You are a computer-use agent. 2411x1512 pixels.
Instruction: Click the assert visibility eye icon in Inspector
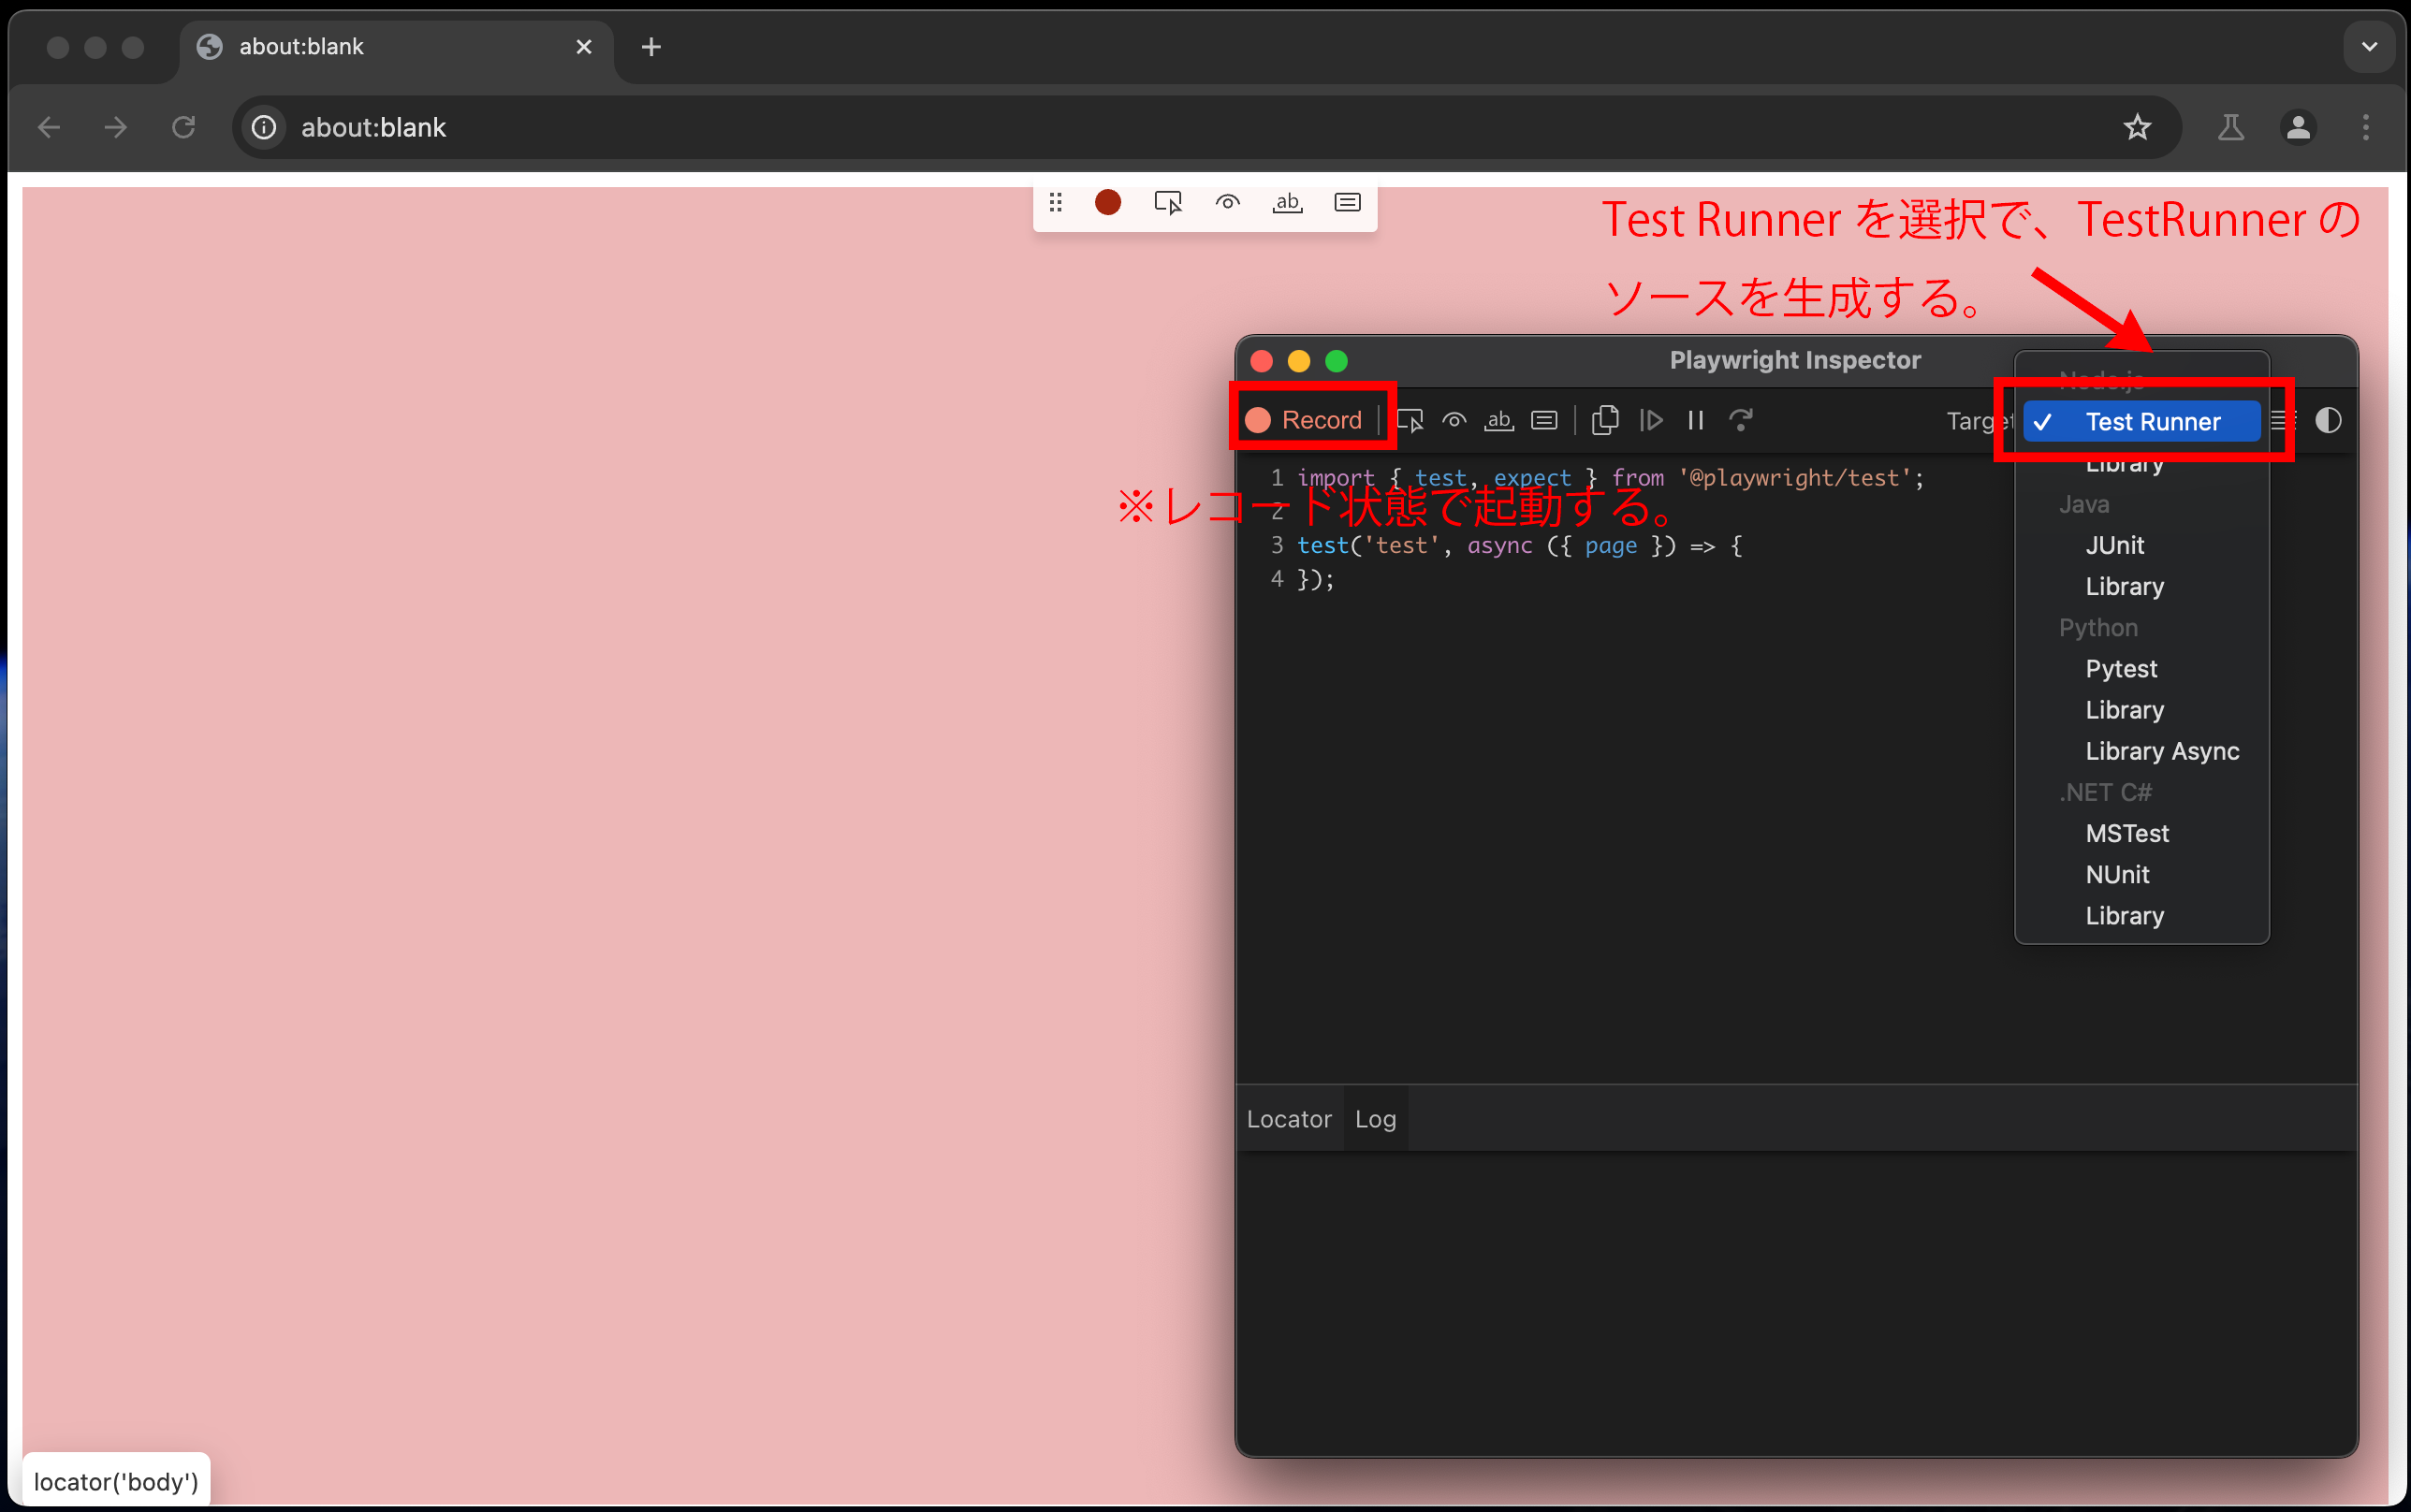[x=1454, y=420]
